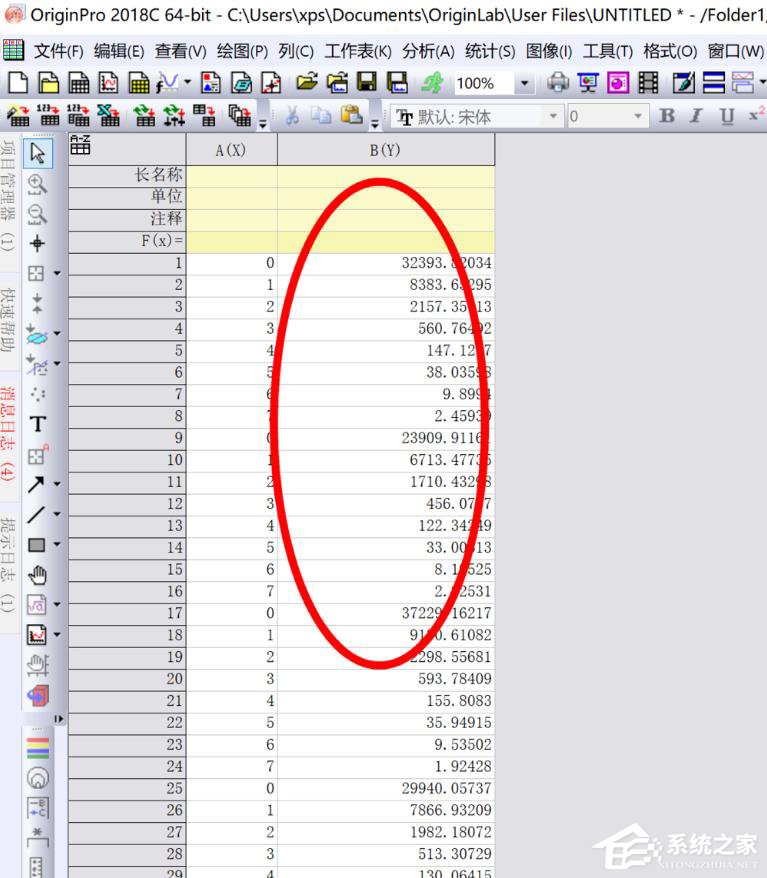This screenshot has width=767, height=878.
Task: Select column B(Y) header
Action: (386, 150)
